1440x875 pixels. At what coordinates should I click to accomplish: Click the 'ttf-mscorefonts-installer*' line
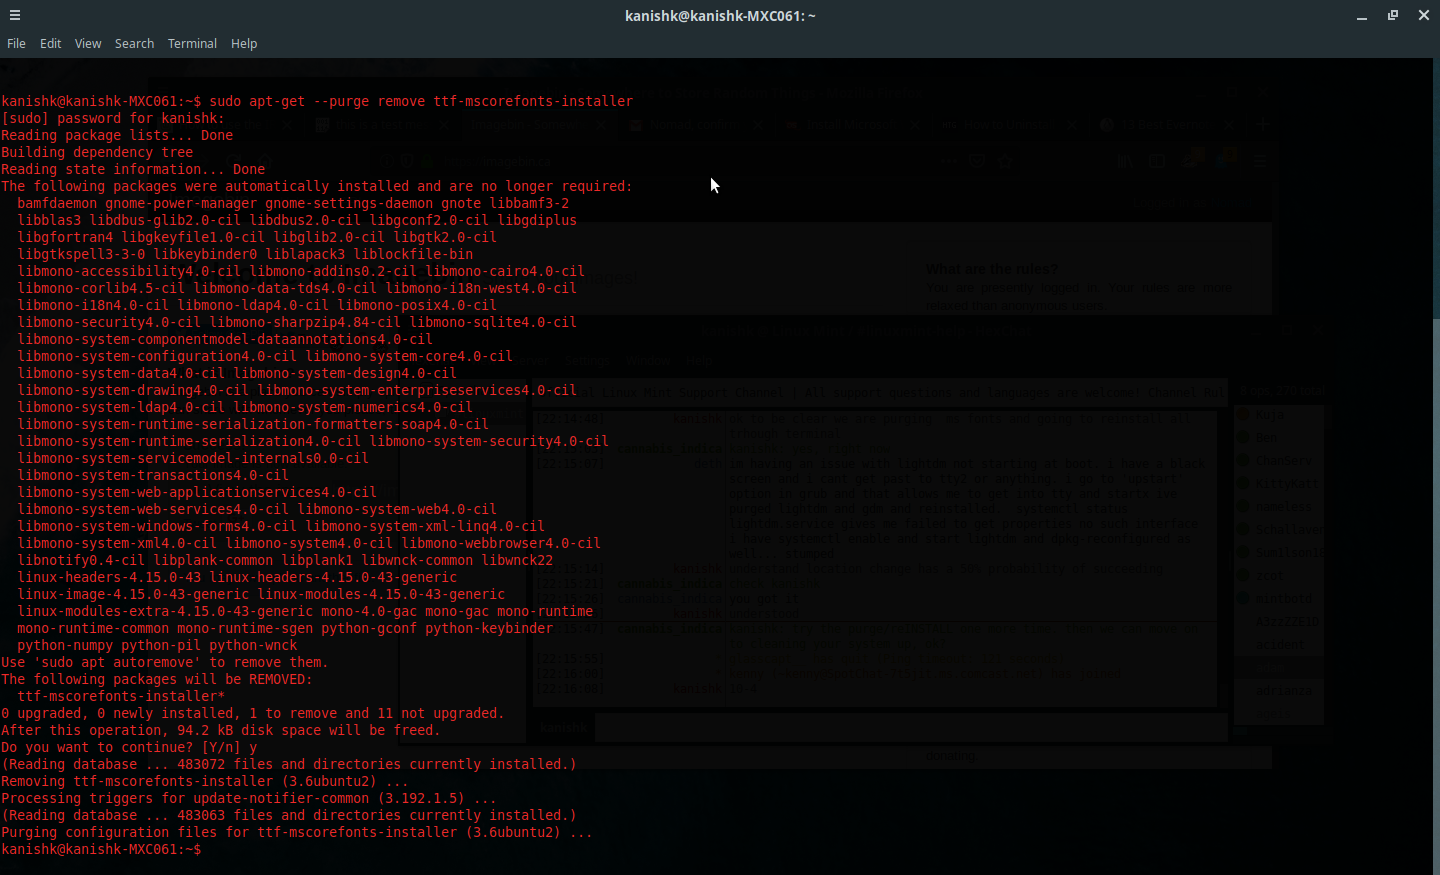pos(121,696)
